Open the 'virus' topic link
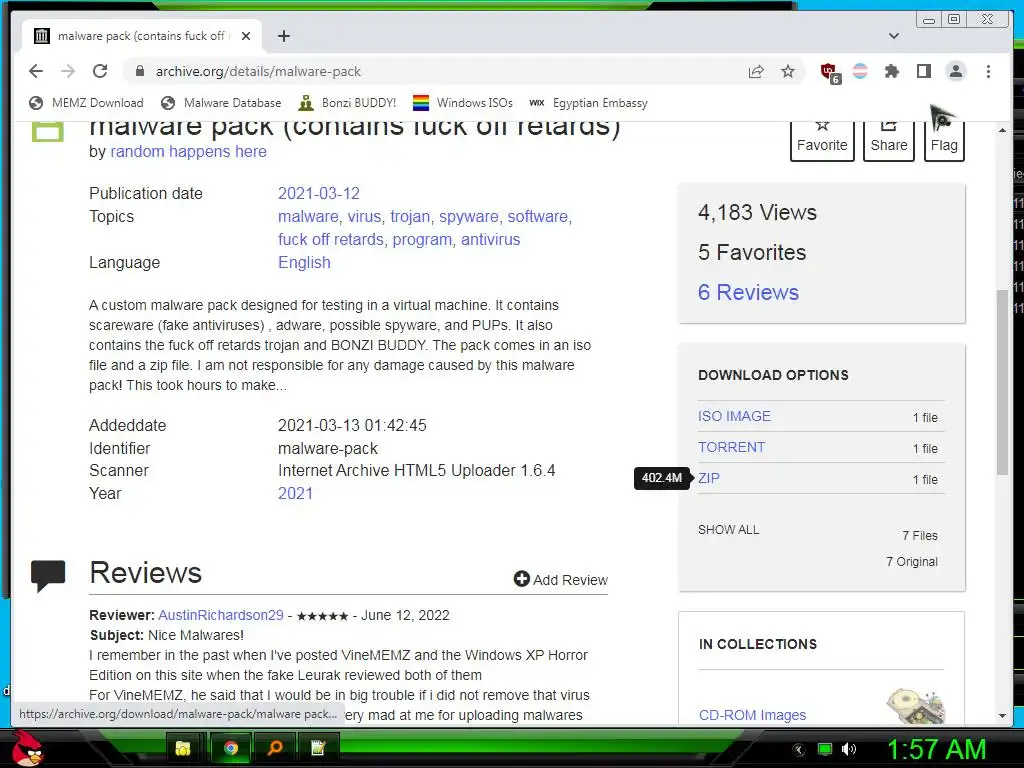The height and width of the screenshot is (768, 1024). click(x=364, y=216)
